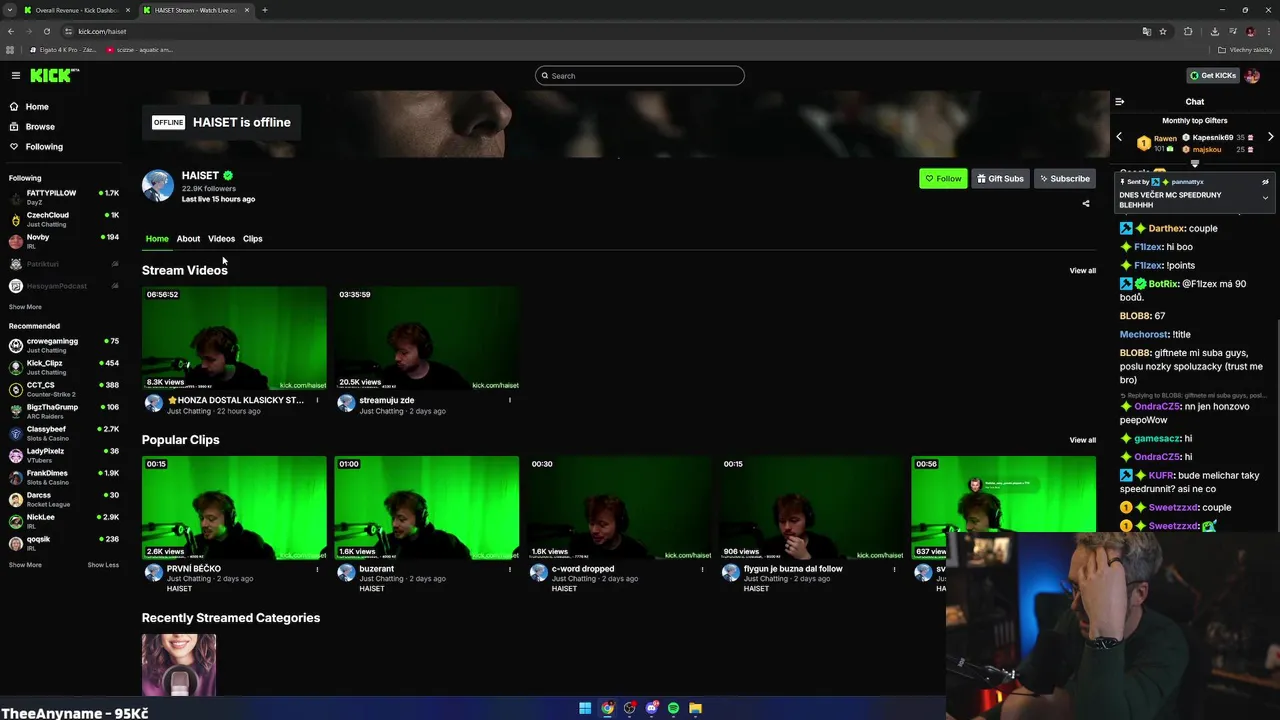This screenshot has height=720, width=1280.
Task: Focus the Kick search field
Action: pyautogui.click(x=640, y=76)
